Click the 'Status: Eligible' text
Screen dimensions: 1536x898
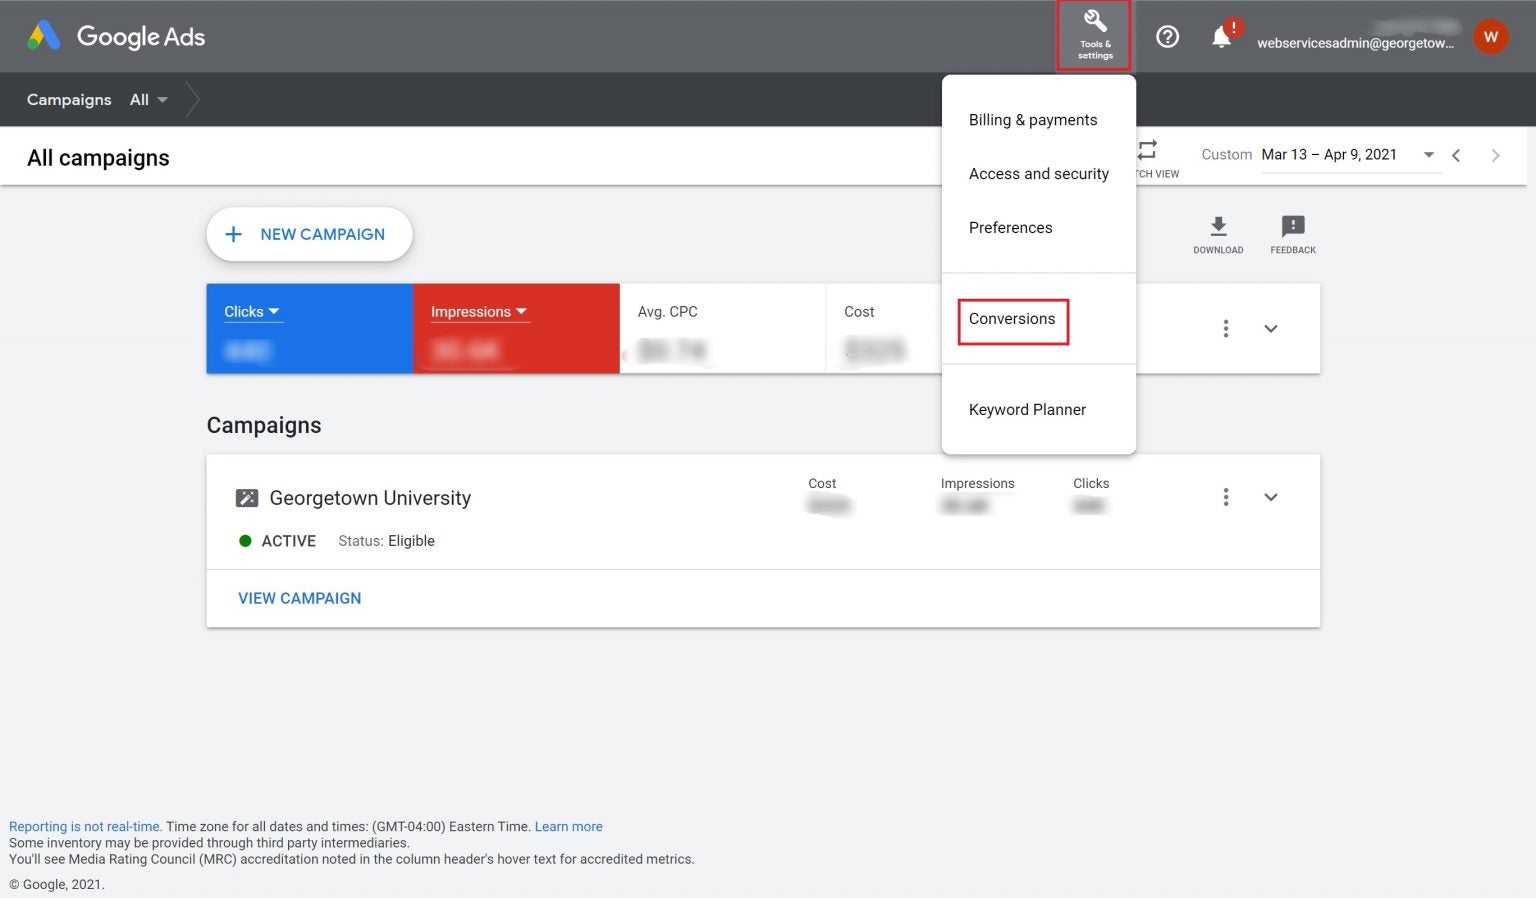(386, 541)
